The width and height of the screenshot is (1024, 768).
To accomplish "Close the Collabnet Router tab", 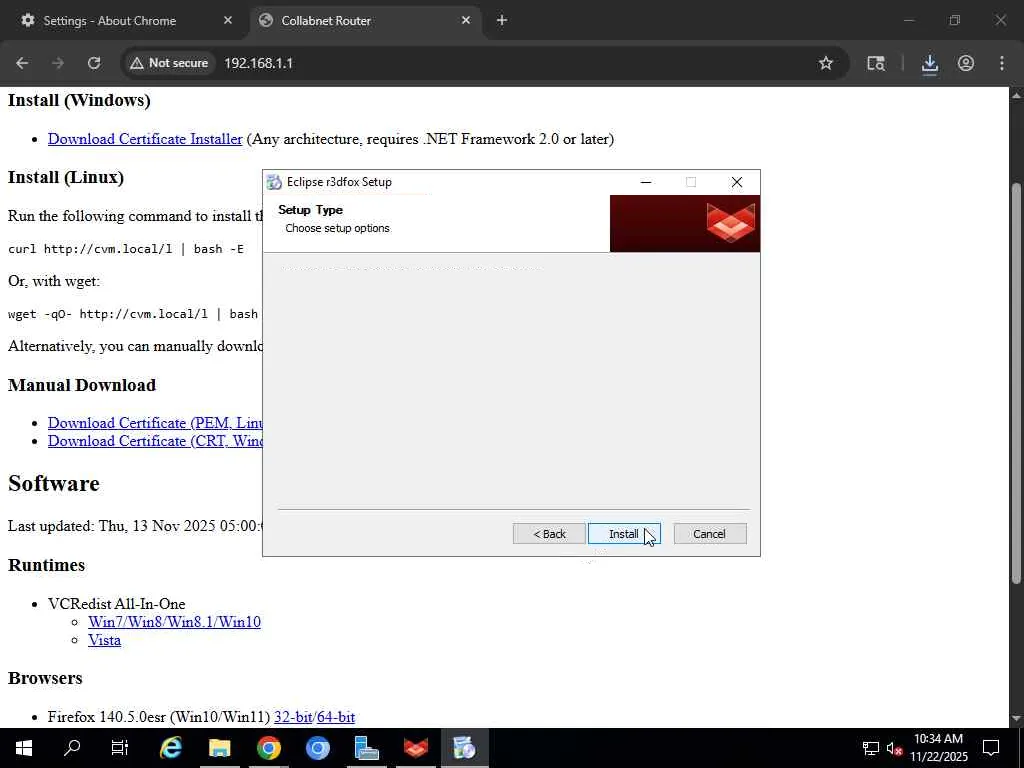I will (466, 20).
